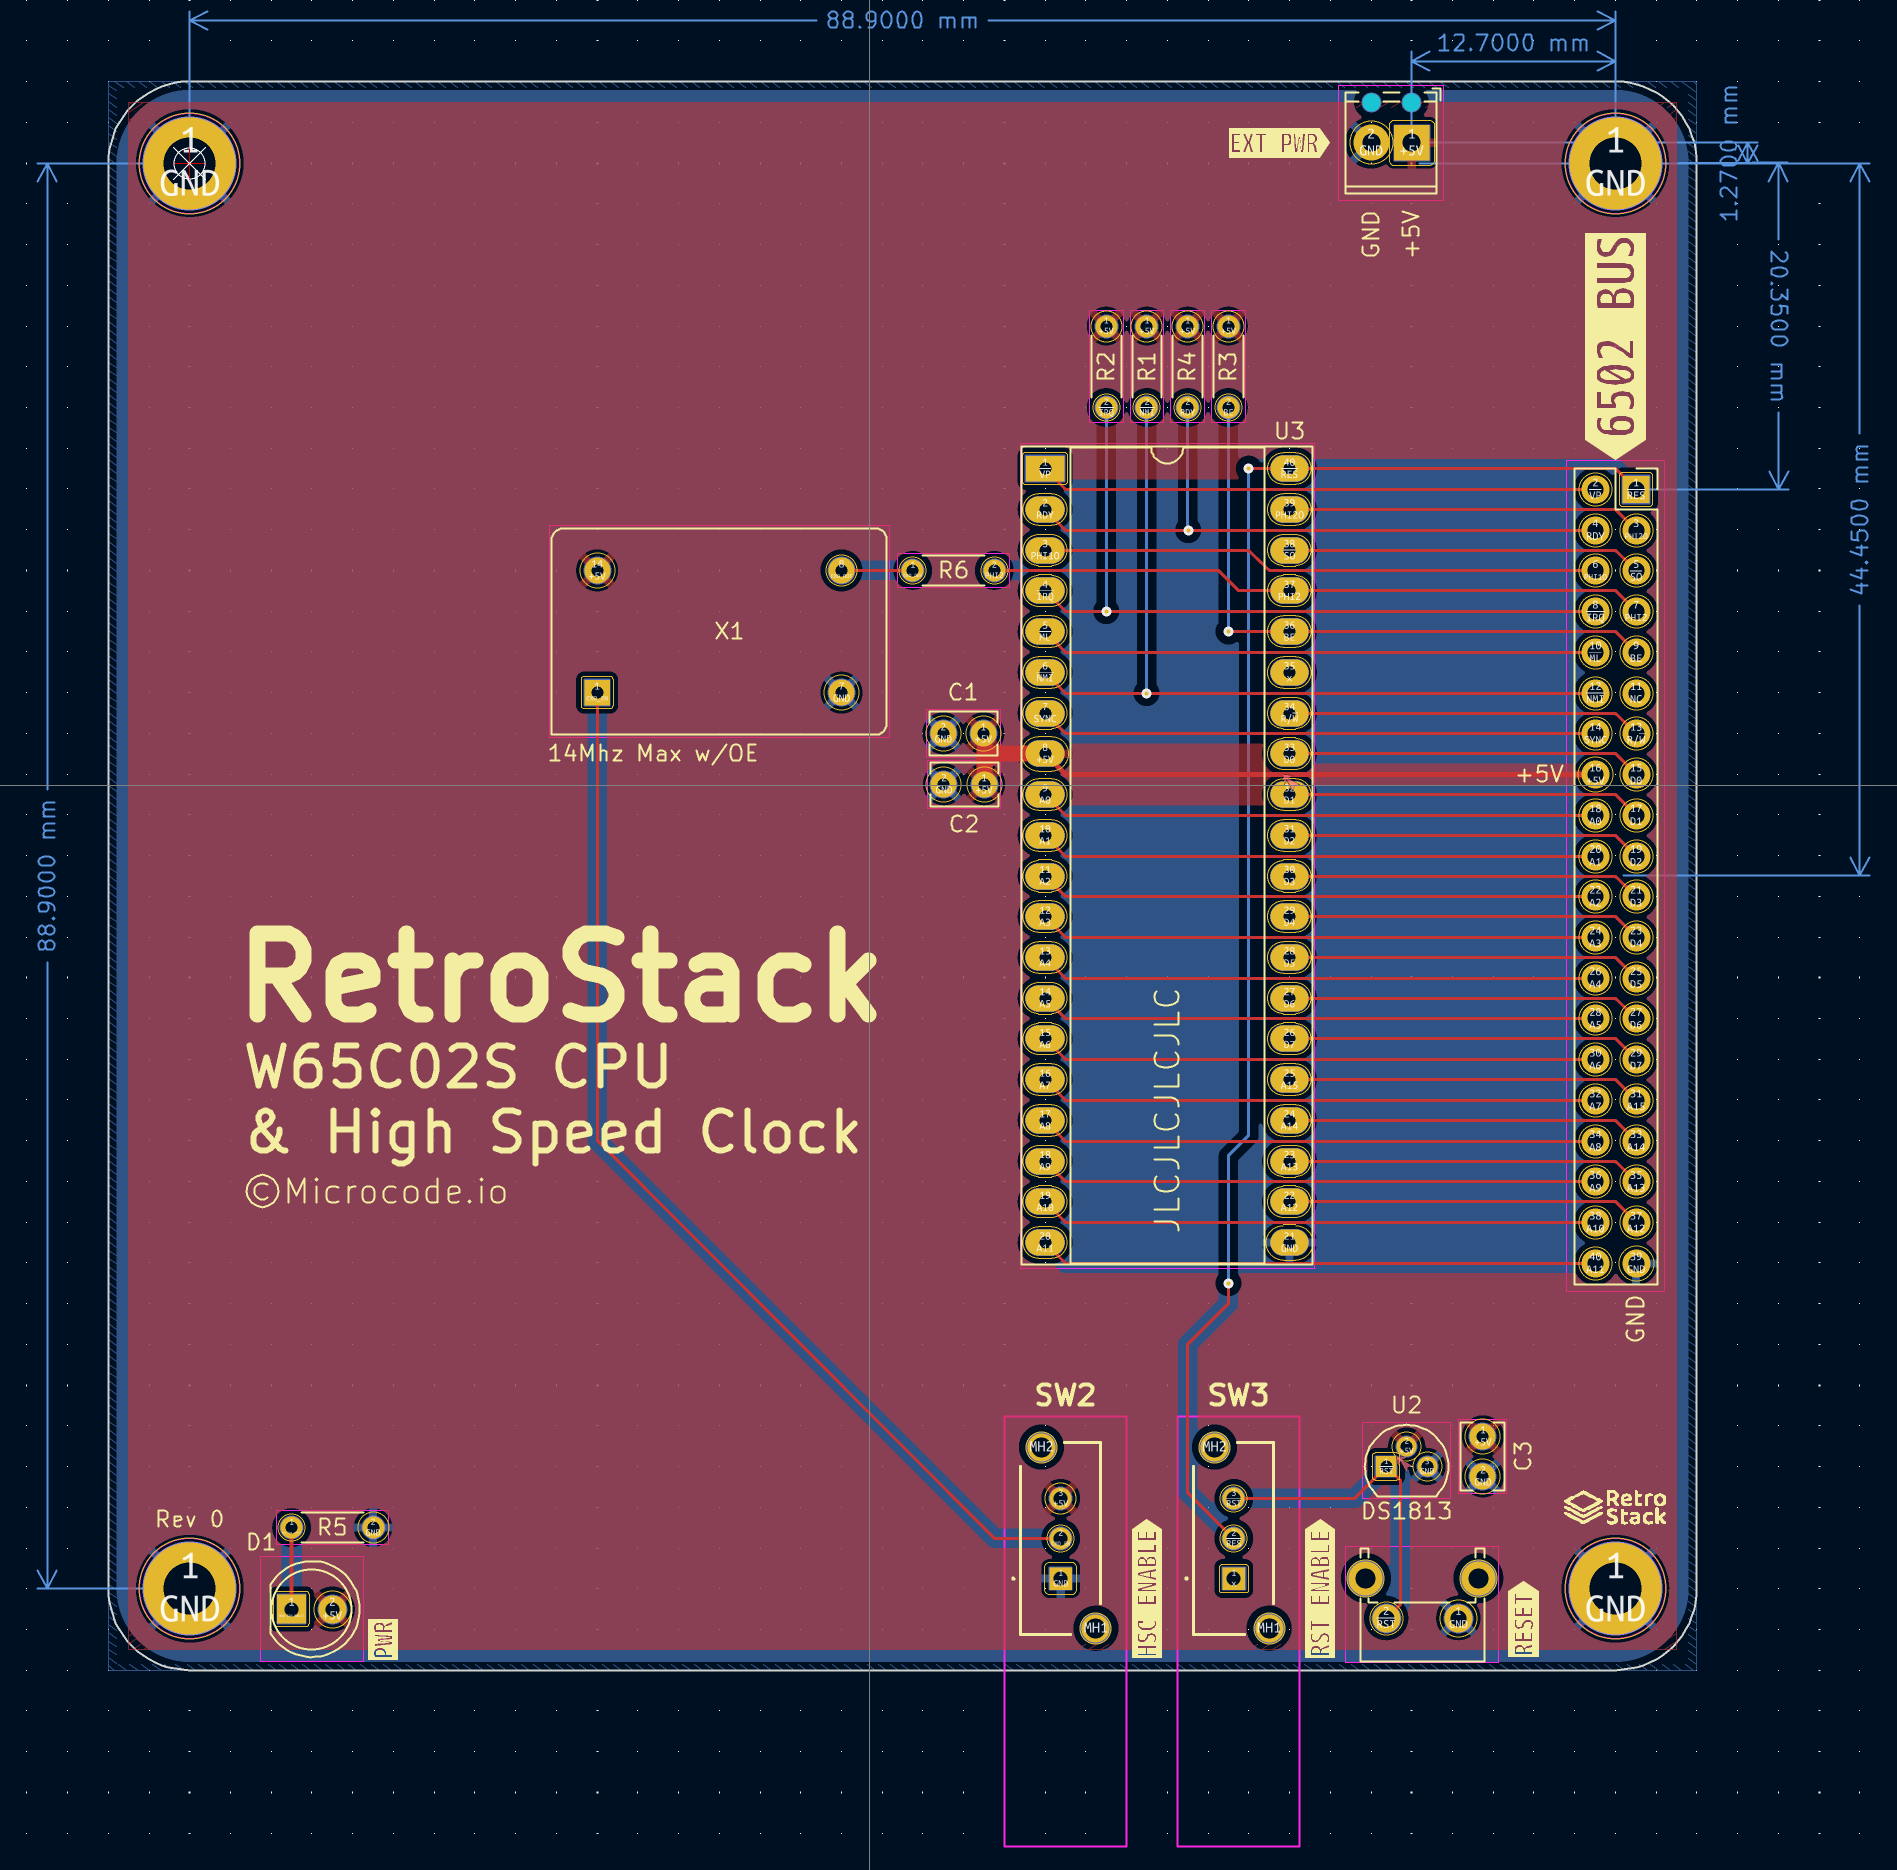Viewport: 1897px width, 1870px height.
Task: Click the '44.4500 mm' dimension text
Action: (1859, 519)
